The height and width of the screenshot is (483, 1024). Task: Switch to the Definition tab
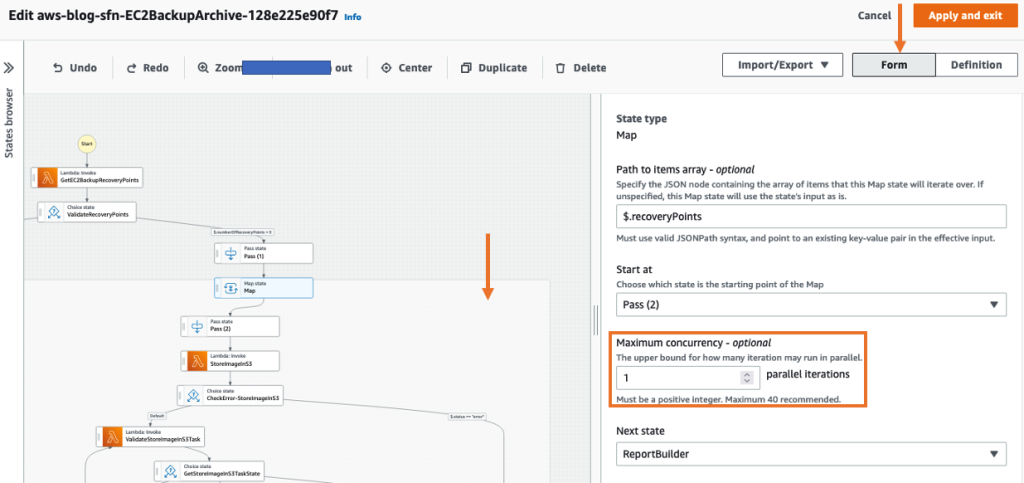(976, 65)
